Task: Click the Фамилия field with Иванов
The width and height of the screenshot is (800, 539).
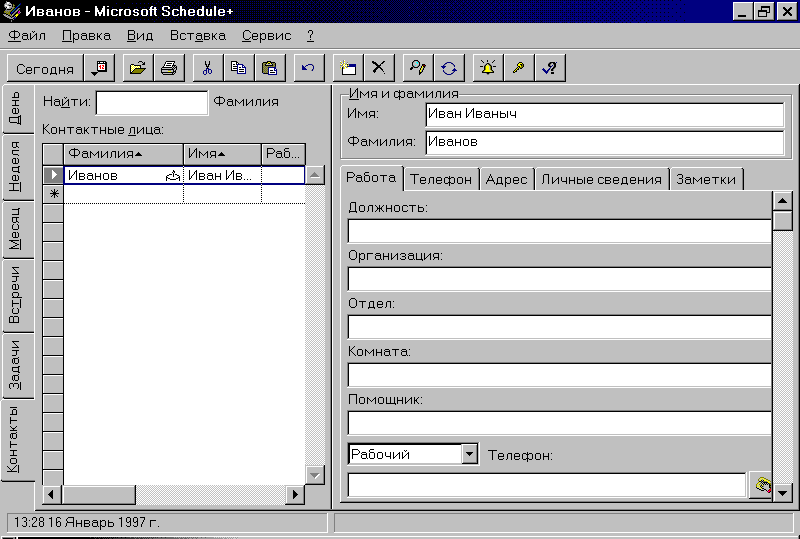Action: click(605, 142)
